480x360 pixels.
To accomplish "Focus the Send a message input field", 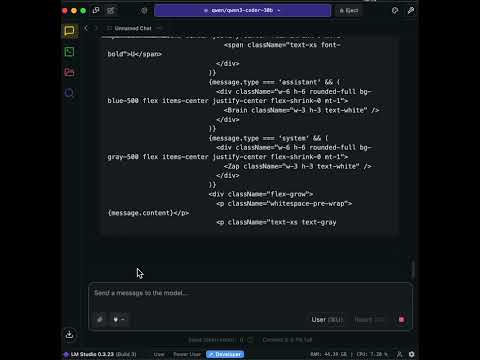I will pos(250,293).
